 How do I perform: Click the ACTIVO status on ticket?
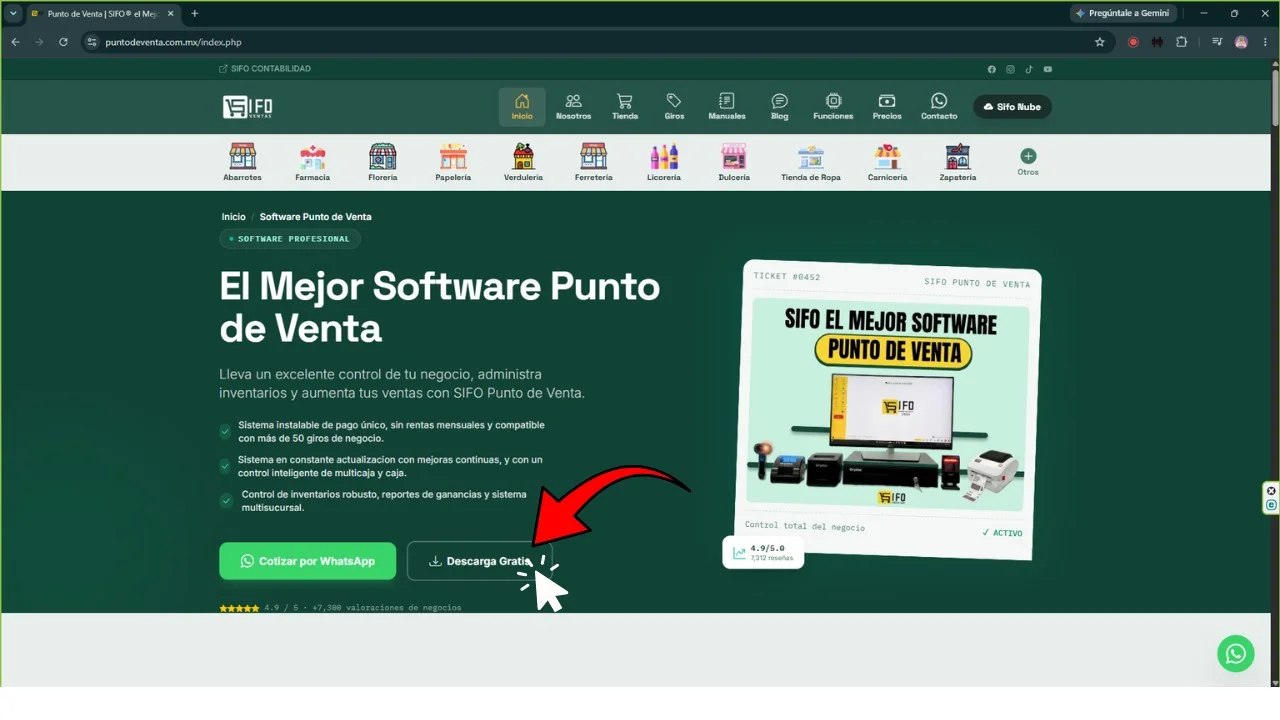1002,533
